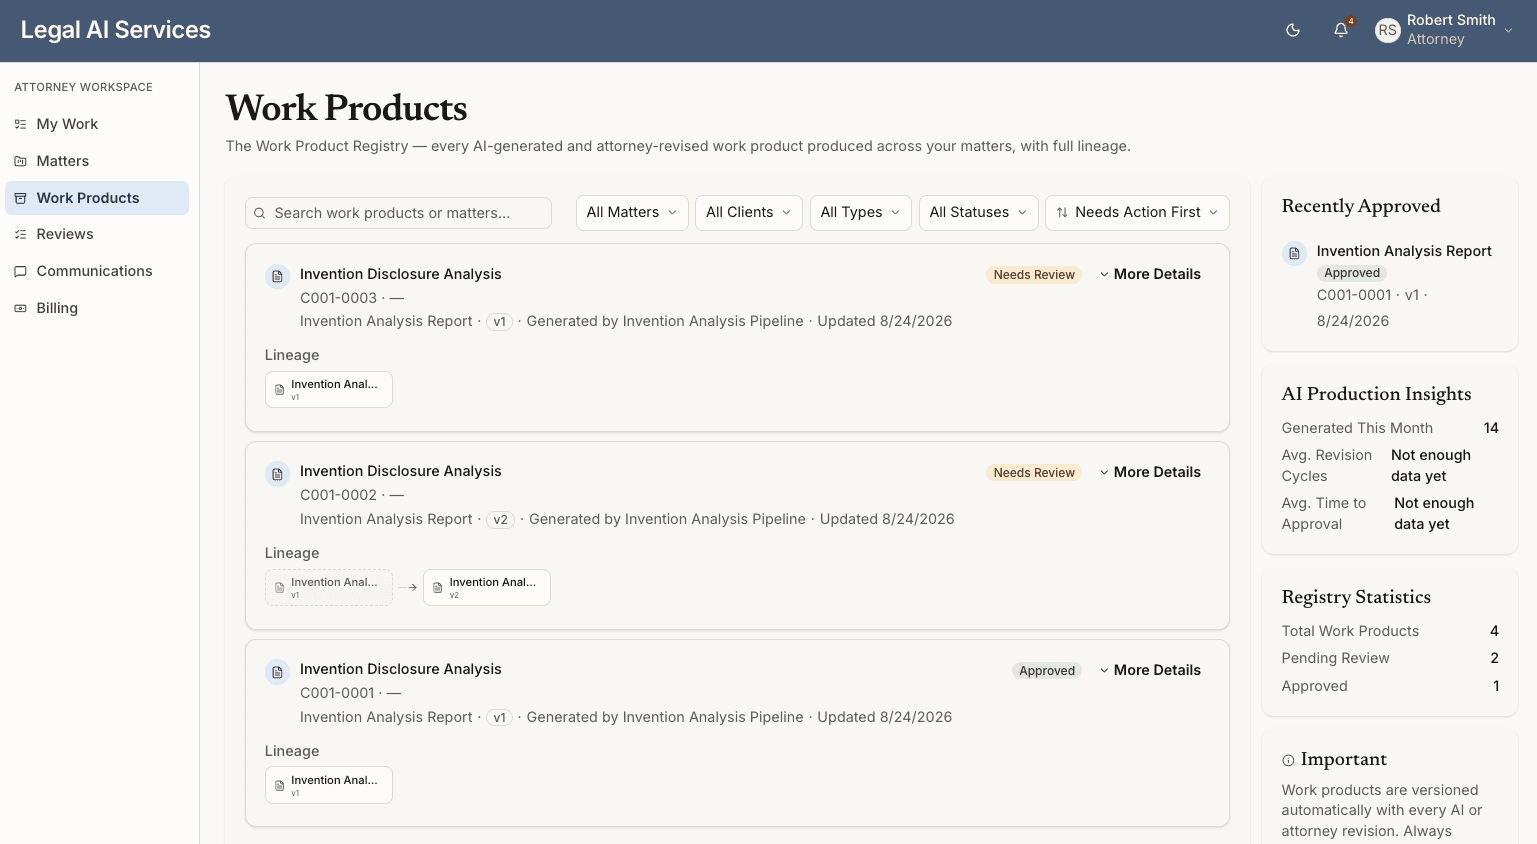1537x844 pixels.
Task: Open the All Statuses filter dropdown
Action: 978,213
